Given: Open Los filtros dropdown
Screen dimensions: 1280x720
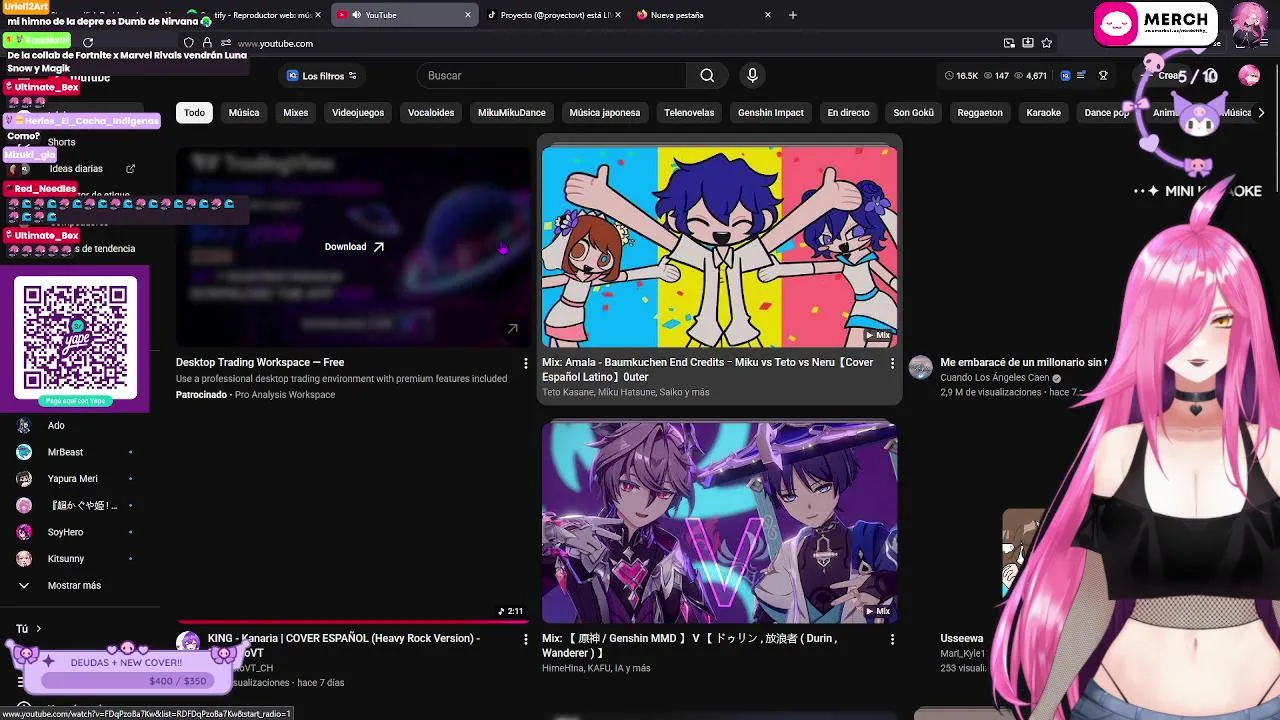Looking at the screenshot, I should [322, 76].
